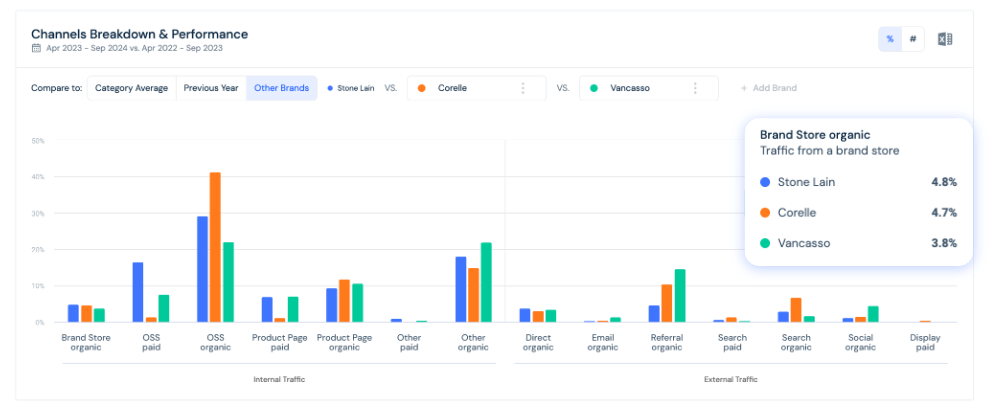Export chart using the Excel icon
This screenshot has width=993, height=411.
click(945, 39)
